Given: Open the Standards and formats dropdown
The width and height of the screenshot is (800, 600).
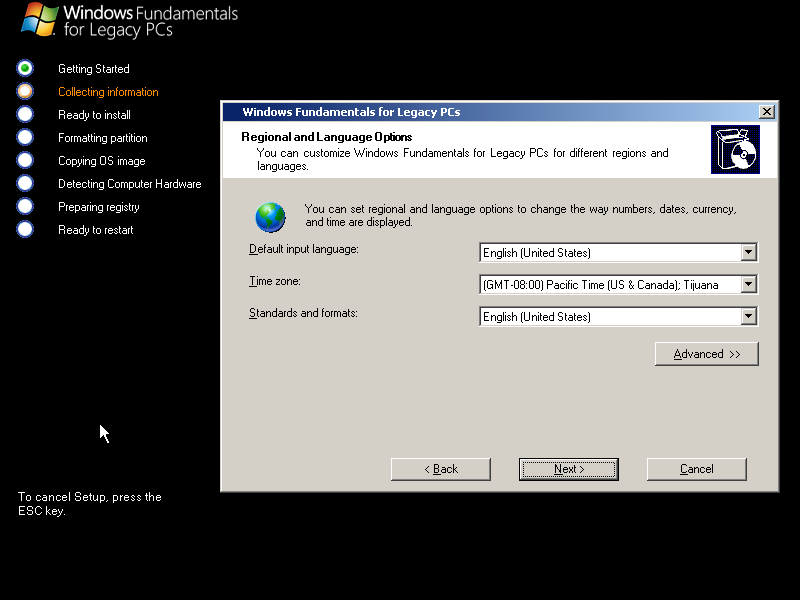Looking at the screenshot, I should pos(749,316).
